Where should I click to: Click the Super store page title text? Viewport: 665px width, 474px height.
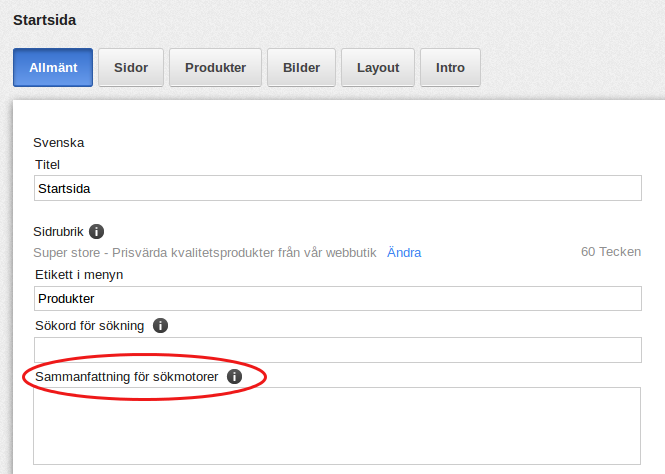click(205, 253)
